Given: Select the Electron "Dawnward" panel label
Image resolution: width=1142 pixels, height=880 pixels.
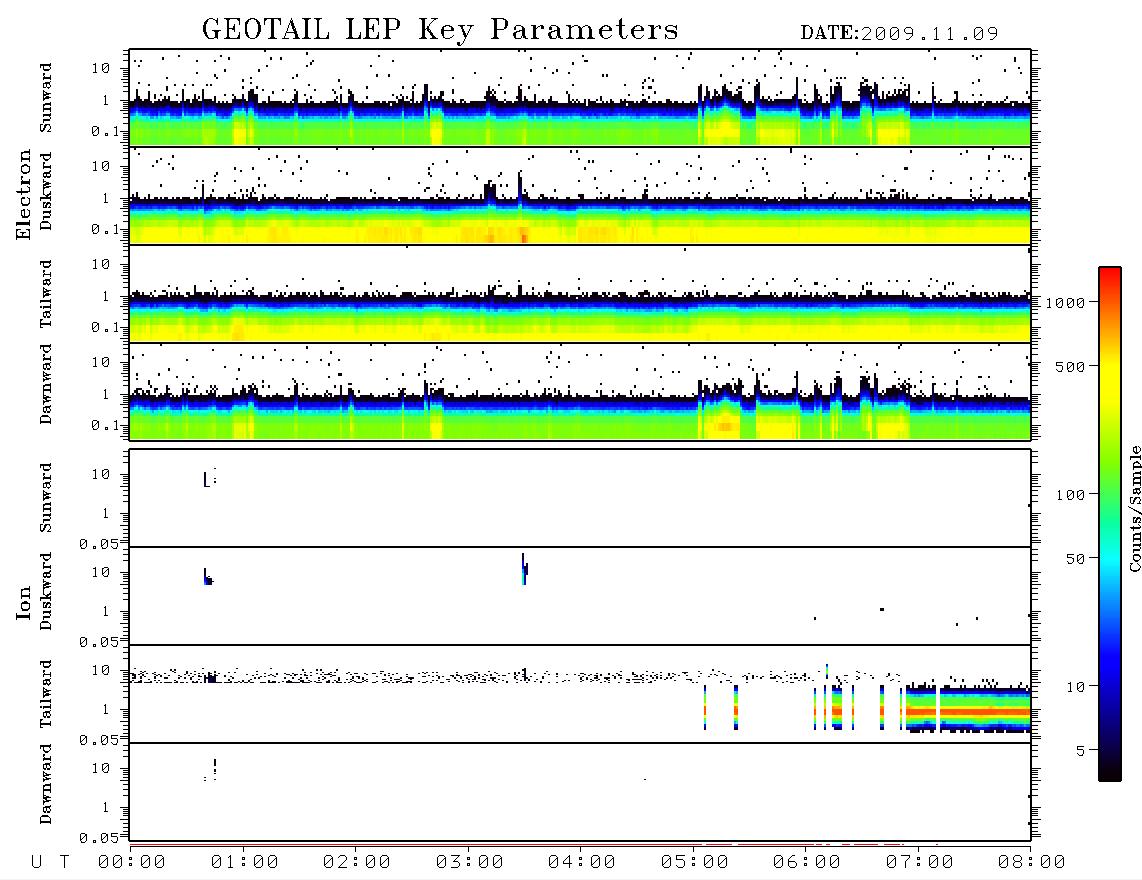Looking at the screenshot, I should coord(46,384).
